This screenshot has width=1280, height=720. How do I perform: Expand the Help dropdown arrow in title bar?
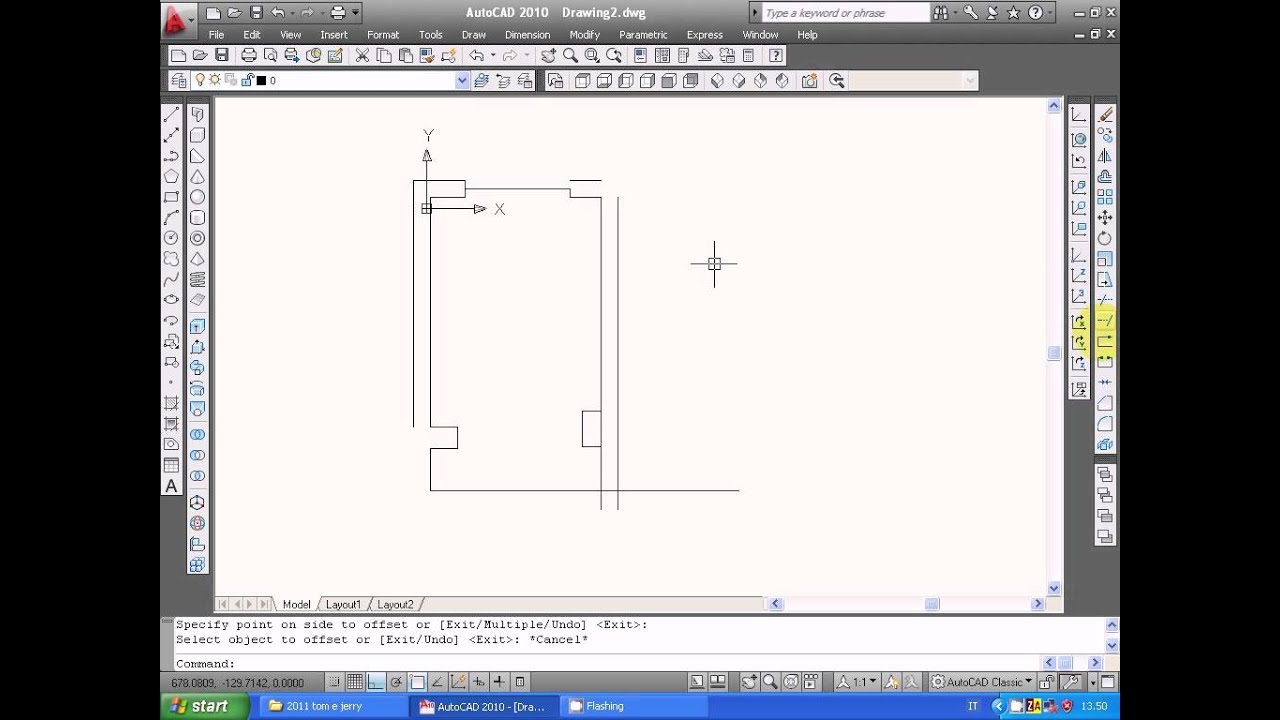click(x=1048, y=13)
